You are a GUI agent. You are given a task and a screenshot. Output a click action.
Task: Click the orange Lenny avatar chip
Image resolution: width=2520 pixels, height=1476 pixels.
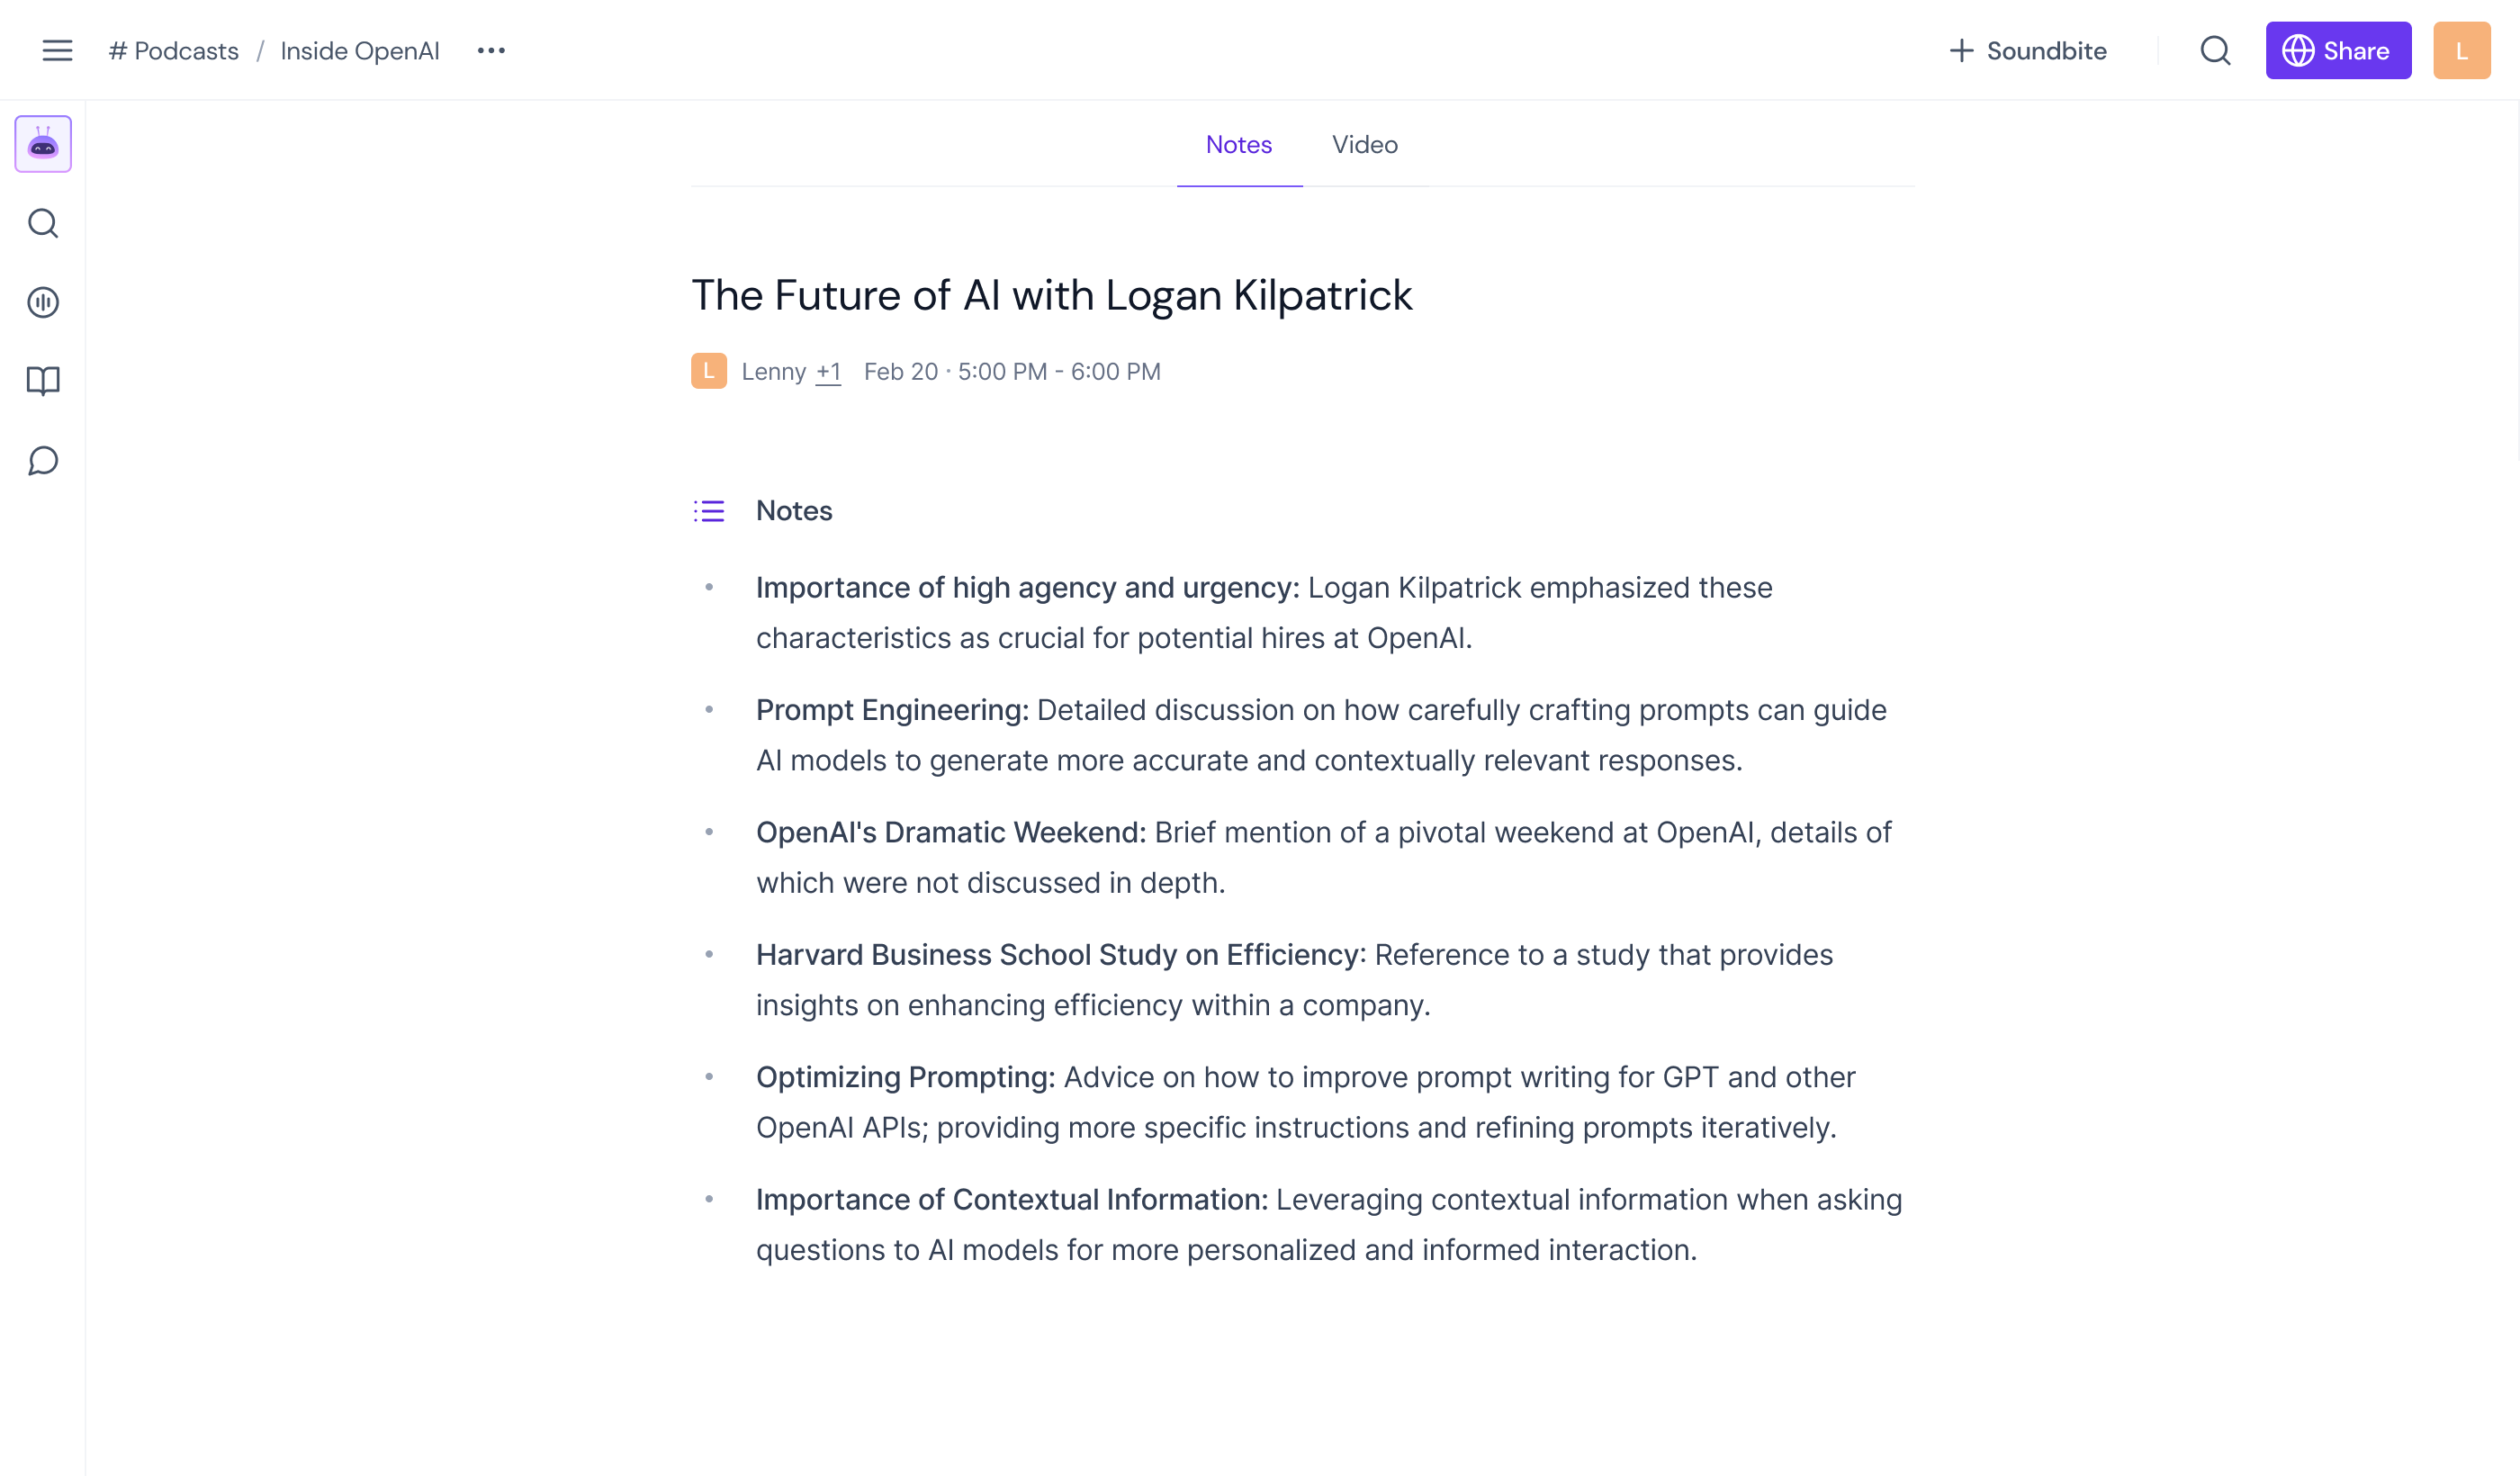pos(709,371)
